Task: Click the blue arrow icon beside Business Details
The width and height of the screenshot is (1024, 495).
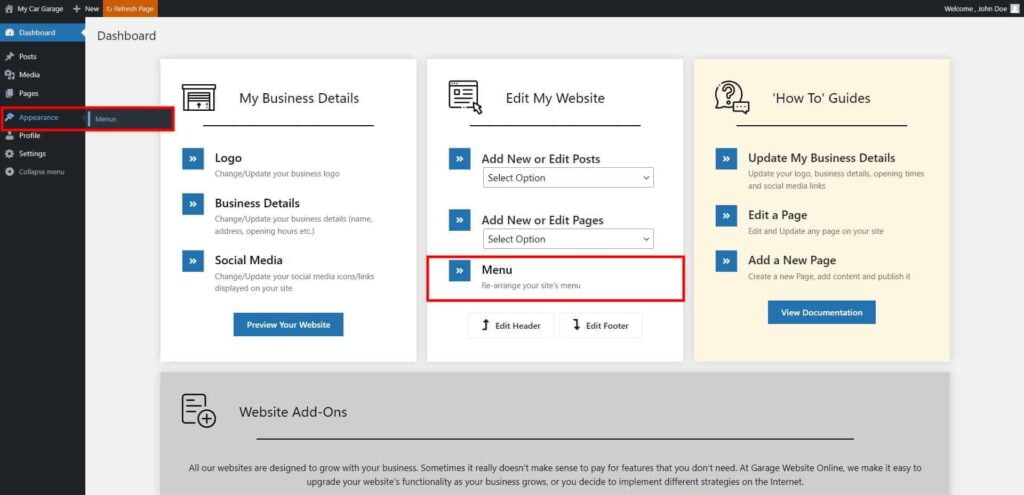Action: (193, 204)
